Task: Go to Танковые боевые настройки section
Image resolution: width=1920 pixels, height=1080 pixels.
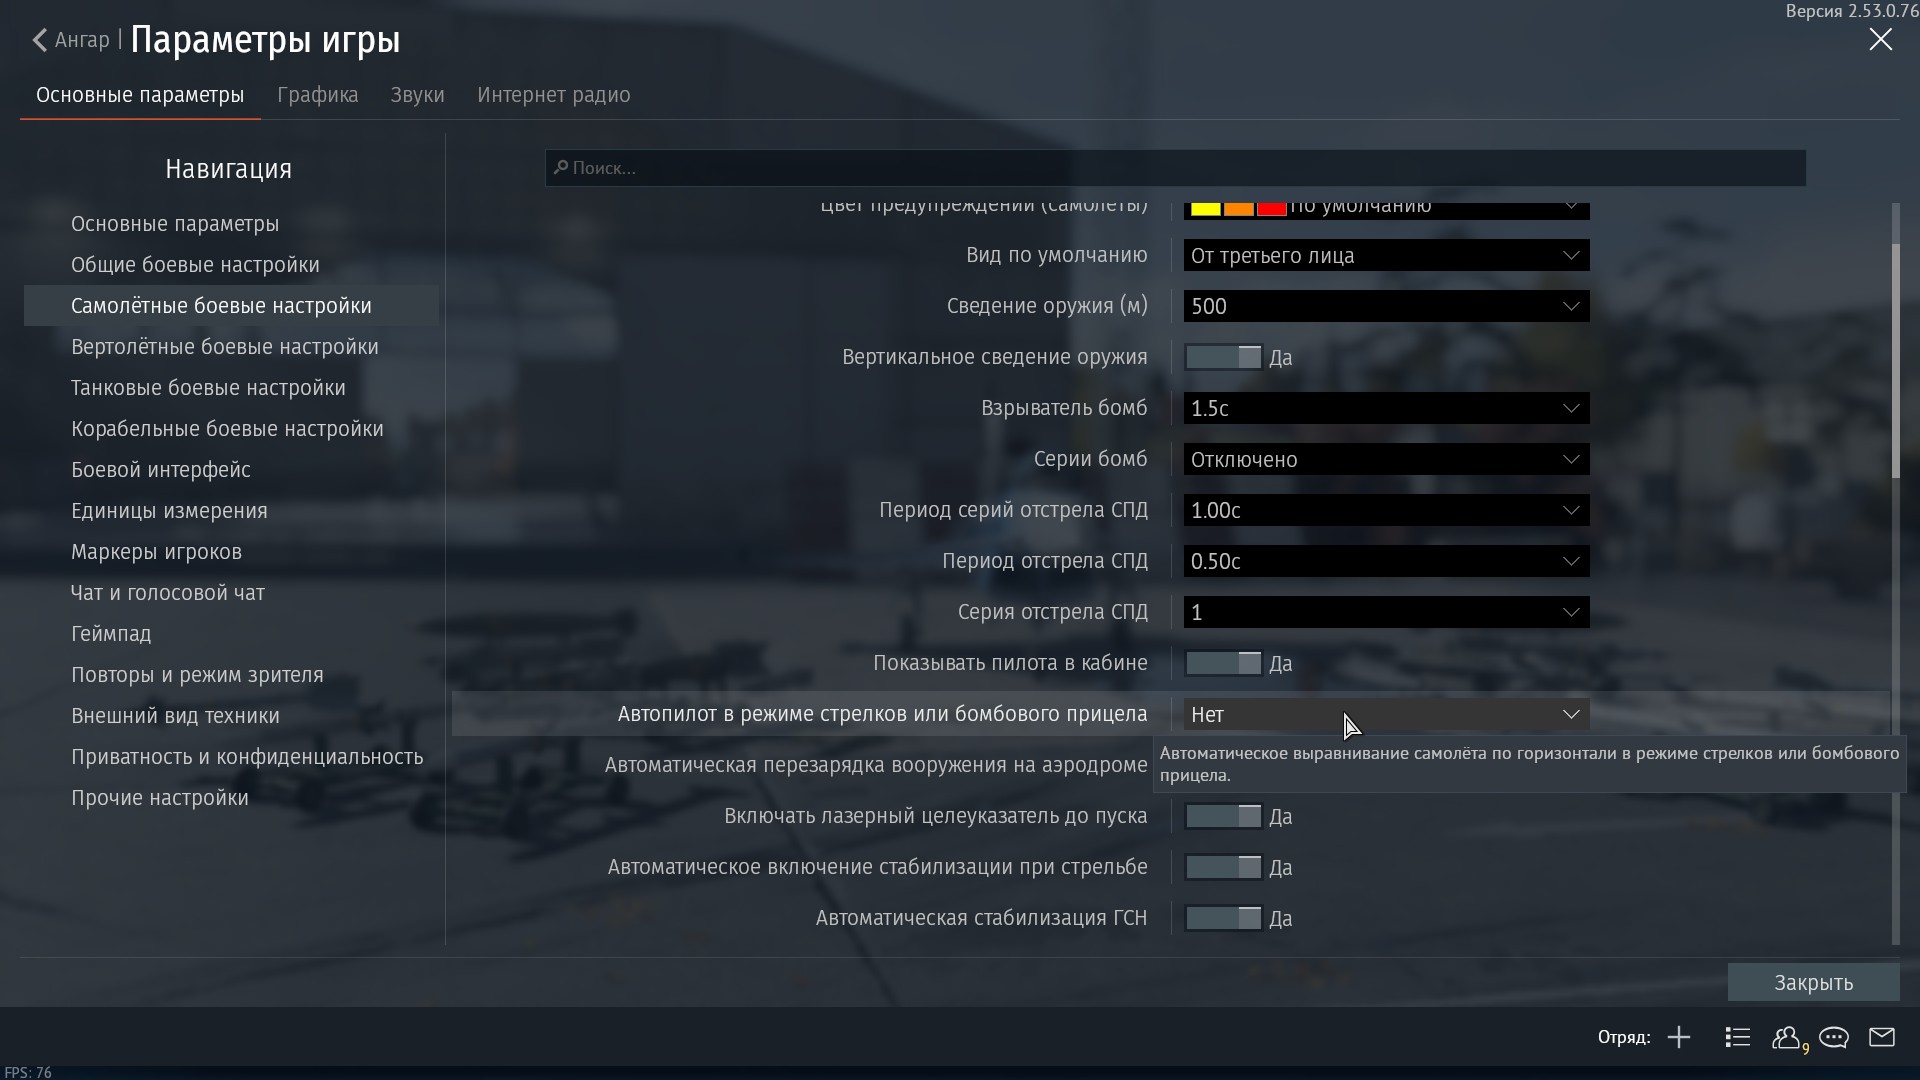Action: coord(208,388)
